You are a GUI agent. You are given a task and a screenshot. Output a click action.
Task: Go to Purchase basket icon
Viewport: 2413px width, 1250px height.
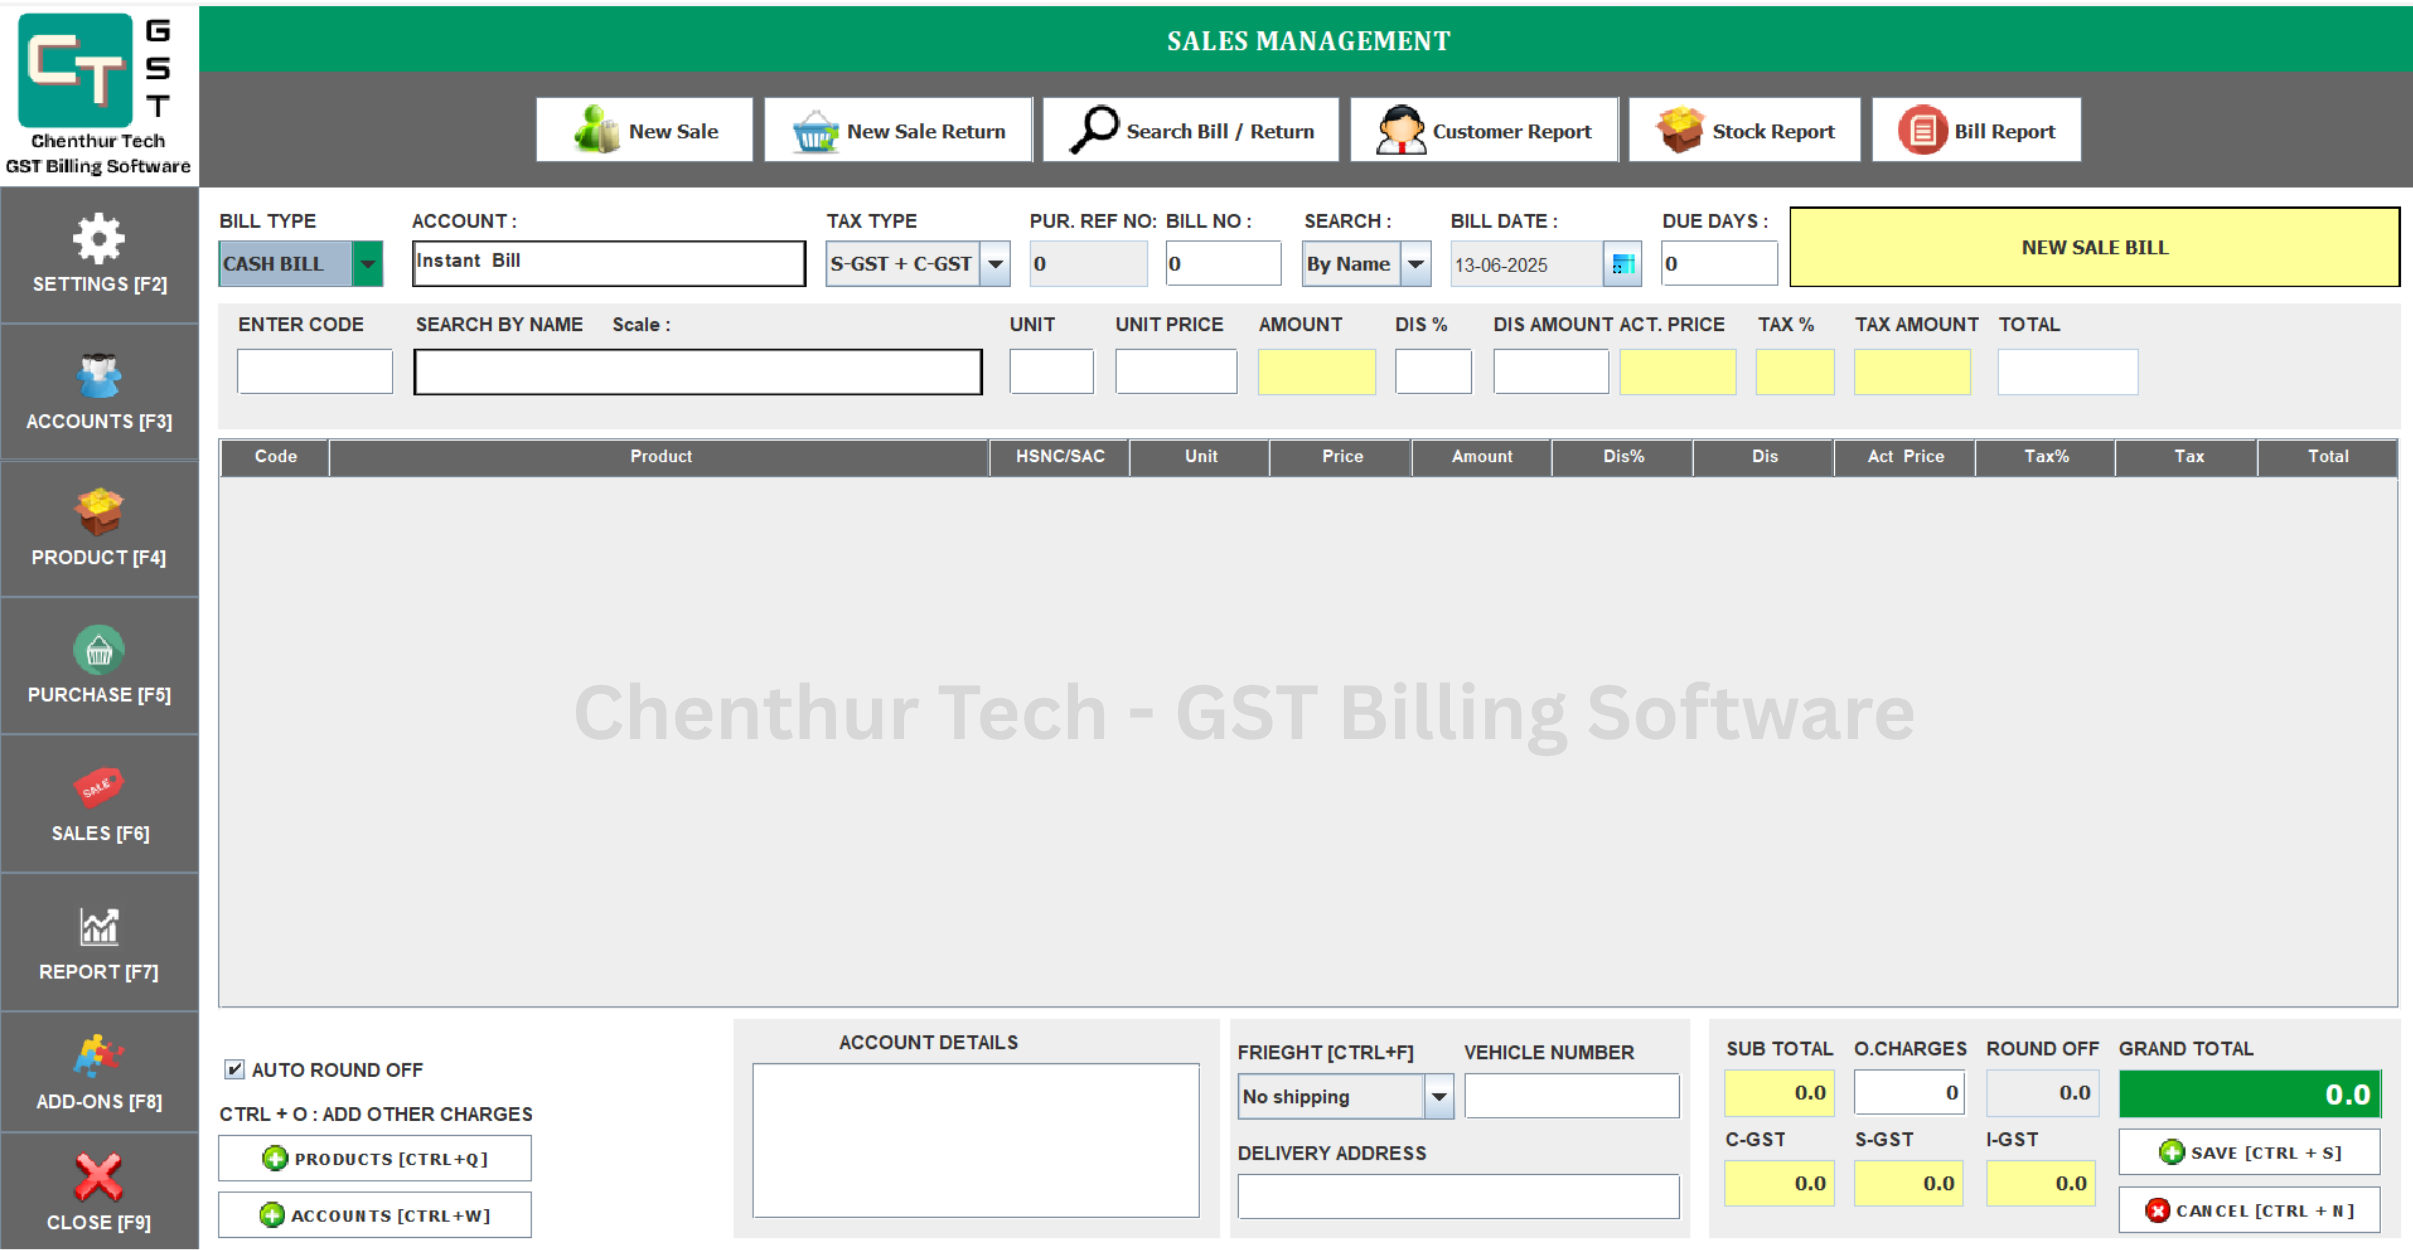(x=98, y=650)
